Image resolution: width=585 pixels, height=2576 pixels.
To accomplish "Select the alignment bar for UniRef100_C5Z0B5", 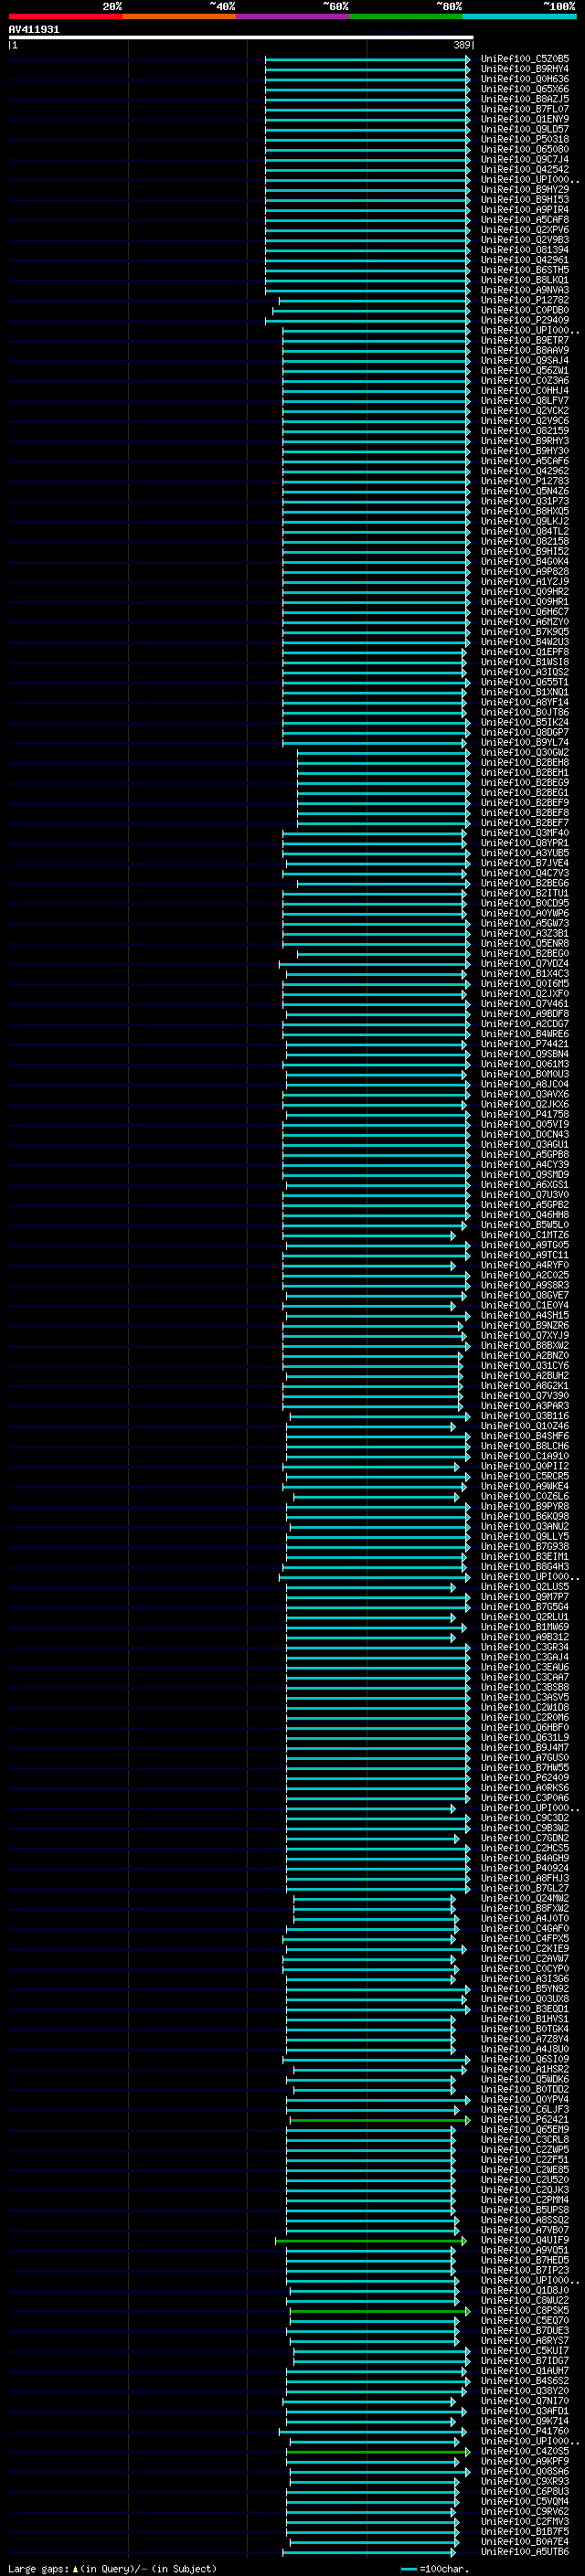I will tap(367, 59).
